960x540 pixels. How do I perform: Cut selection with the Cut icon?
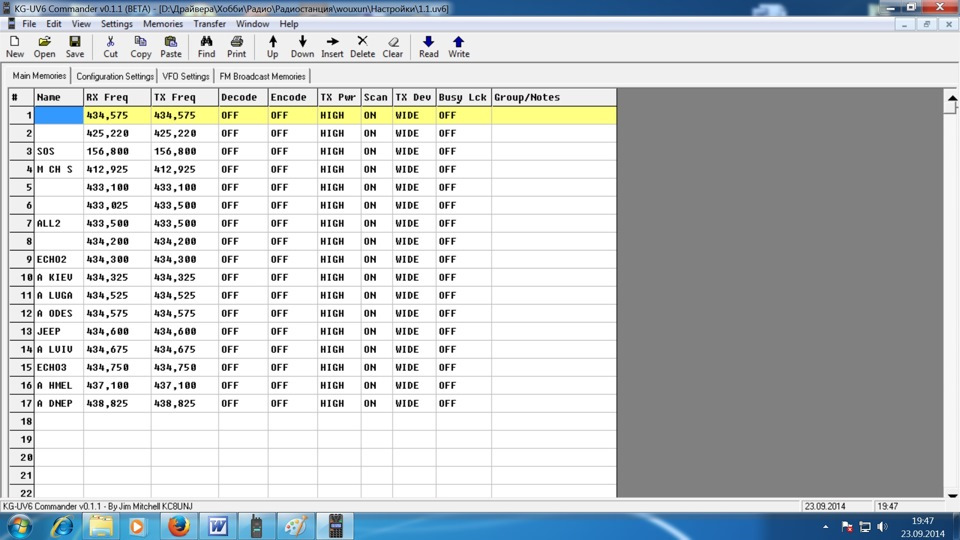point(110,47)
